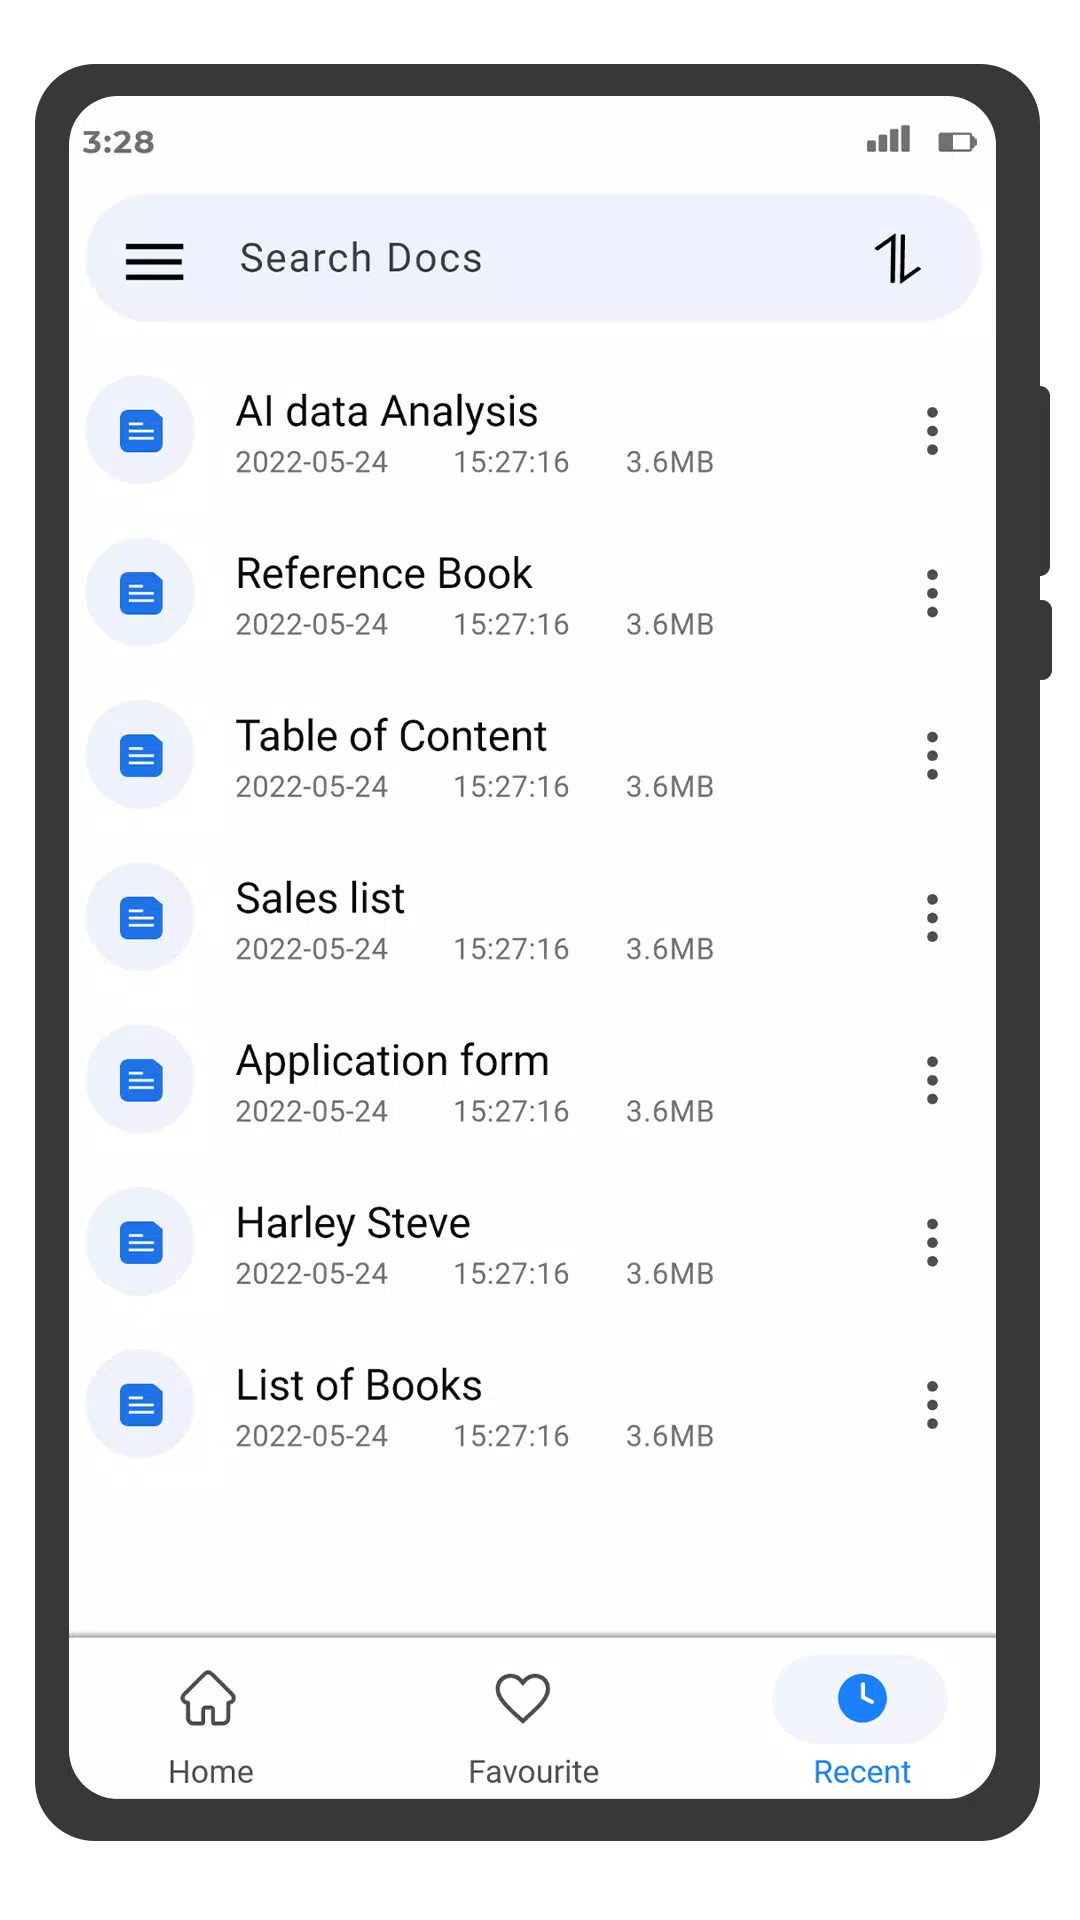The image size is (1080, 1920).
Task: Click the Search Docs field
Action: click(533, 258)
